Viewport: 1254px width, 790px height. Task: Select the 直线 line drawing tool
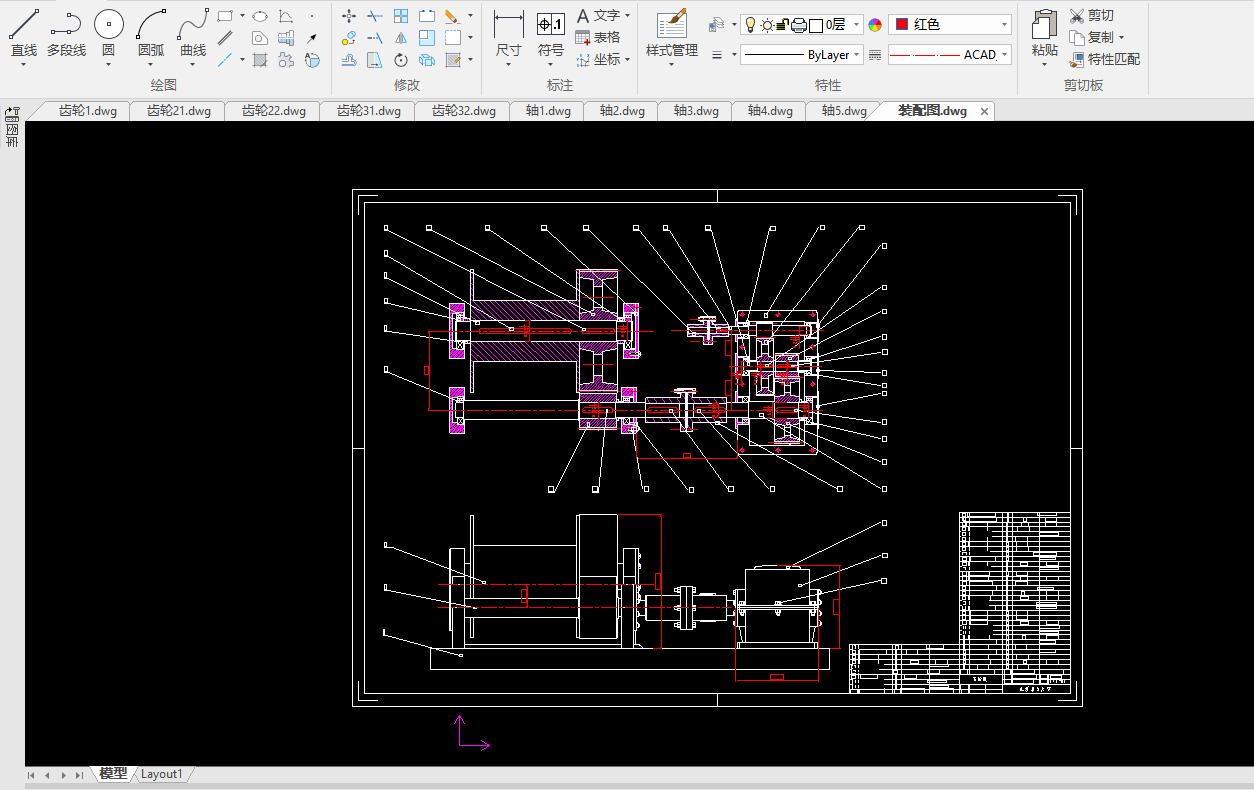(24, 32)
